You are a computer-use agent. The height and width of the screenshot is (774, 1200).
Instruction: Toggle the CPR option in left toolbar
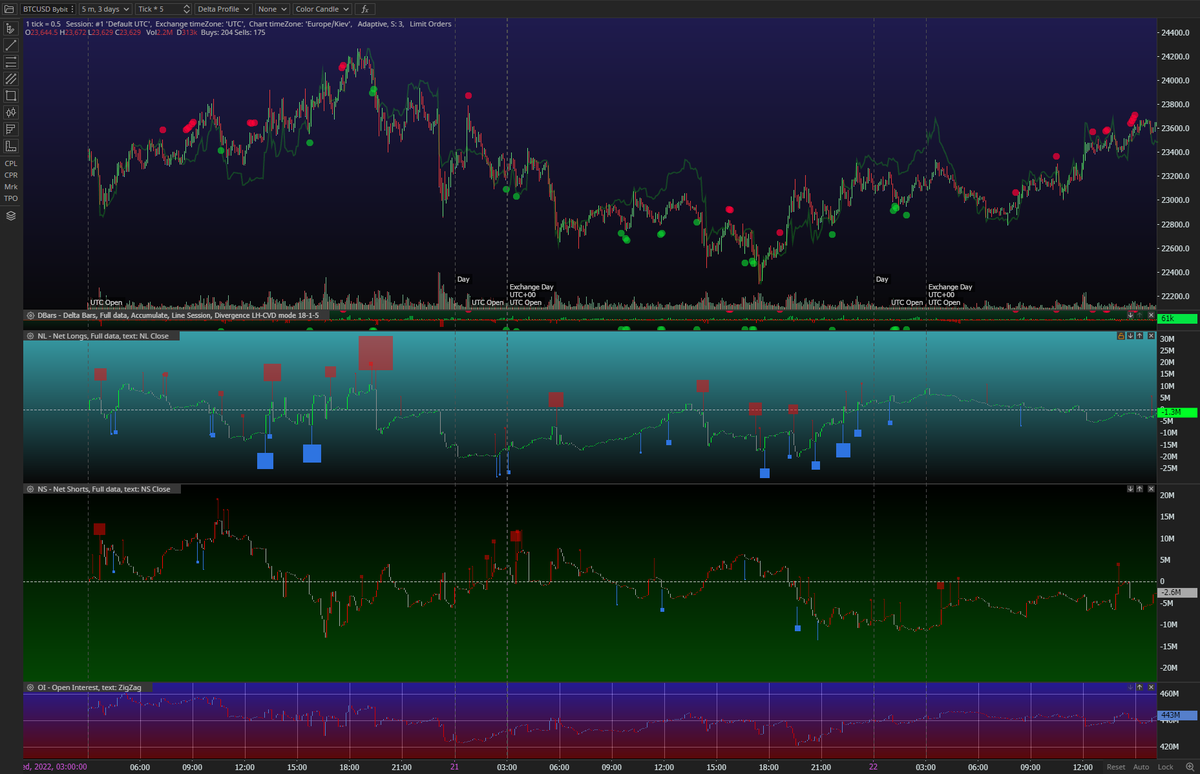11,175
